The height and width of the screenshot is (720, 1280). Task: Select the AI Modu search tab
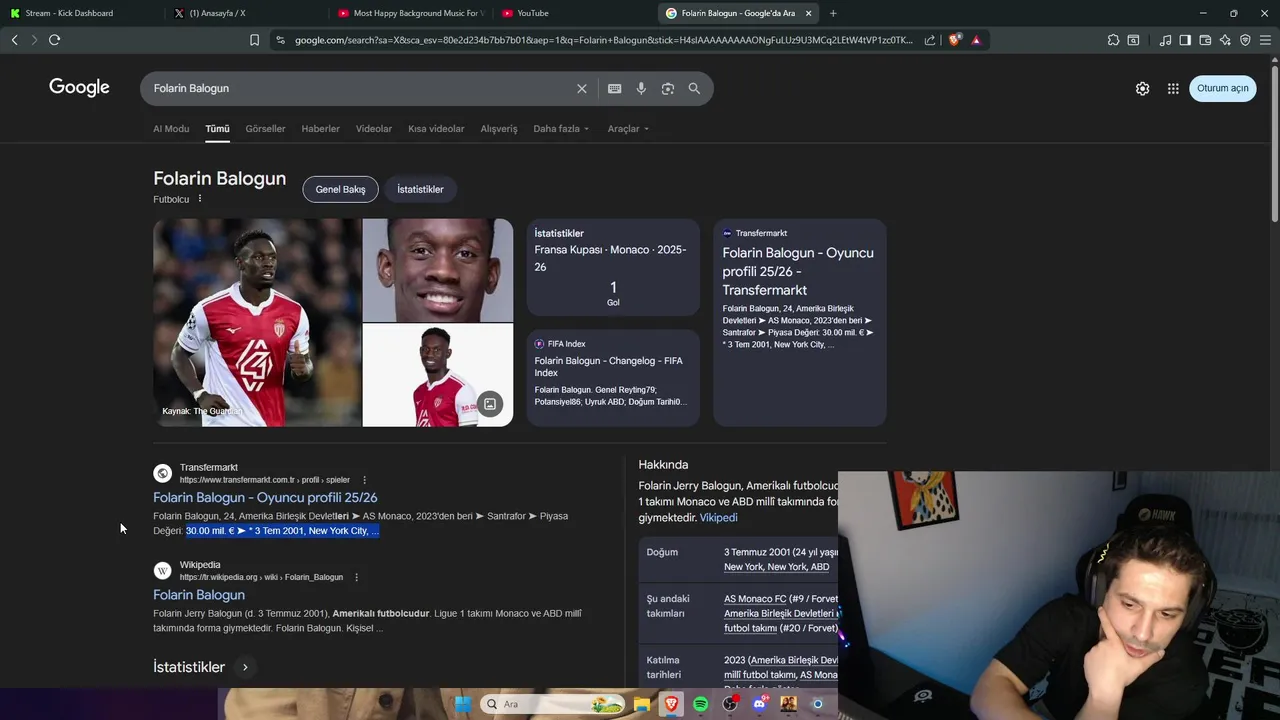tap(171, 129)
